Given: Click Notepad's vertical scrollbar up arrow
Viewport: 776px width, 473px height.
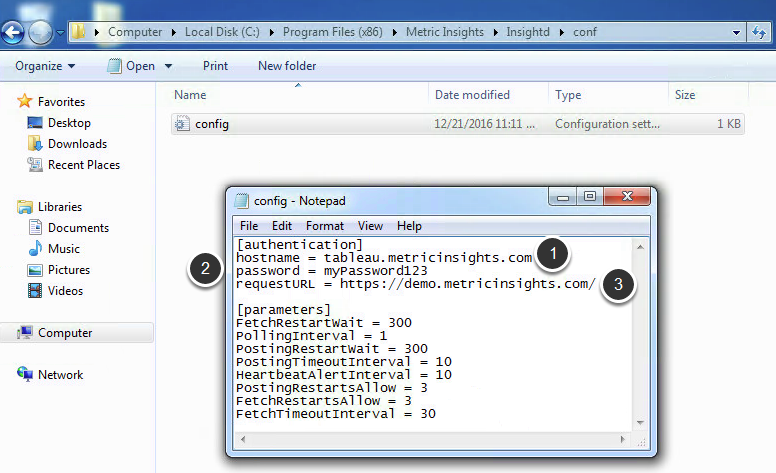Looking at the screenshot, I should (x=640, y=247).
